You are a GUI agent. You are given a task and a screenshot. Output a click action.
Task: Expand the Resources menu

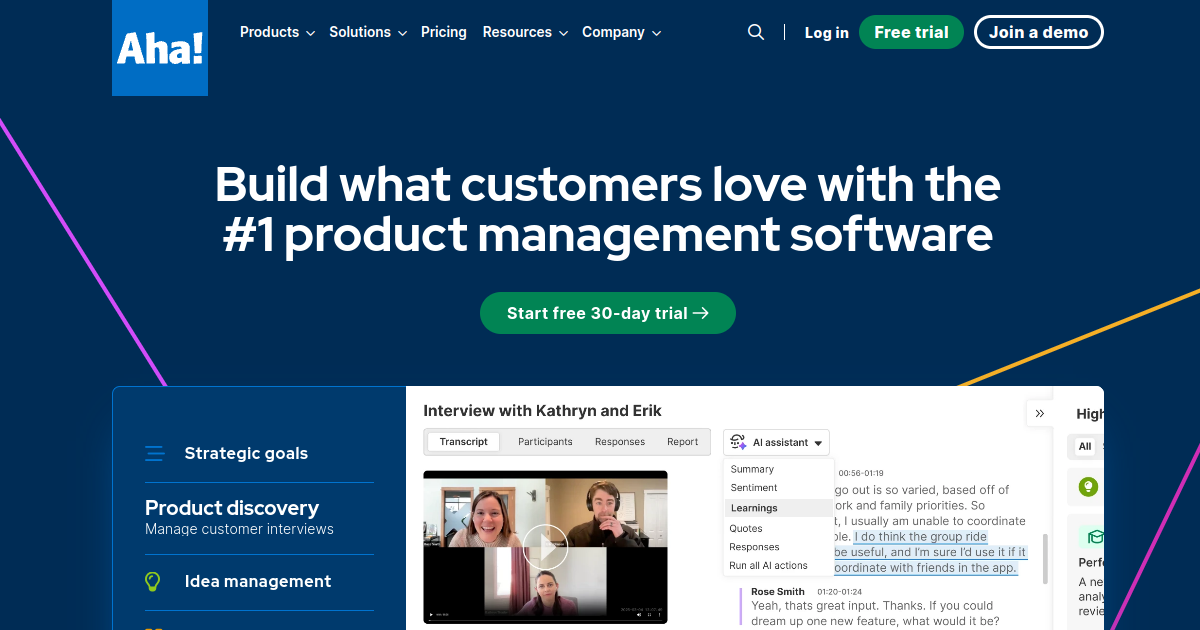coord(525,32)
